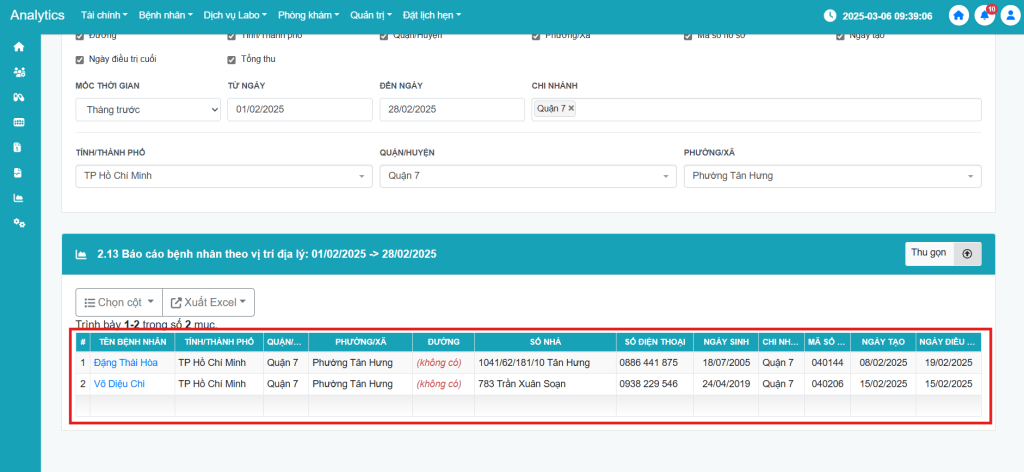Open the Mốc thời gian dropdown showing Tháng trước
This screenshot has width=1024, height=472.
[147, 109]
